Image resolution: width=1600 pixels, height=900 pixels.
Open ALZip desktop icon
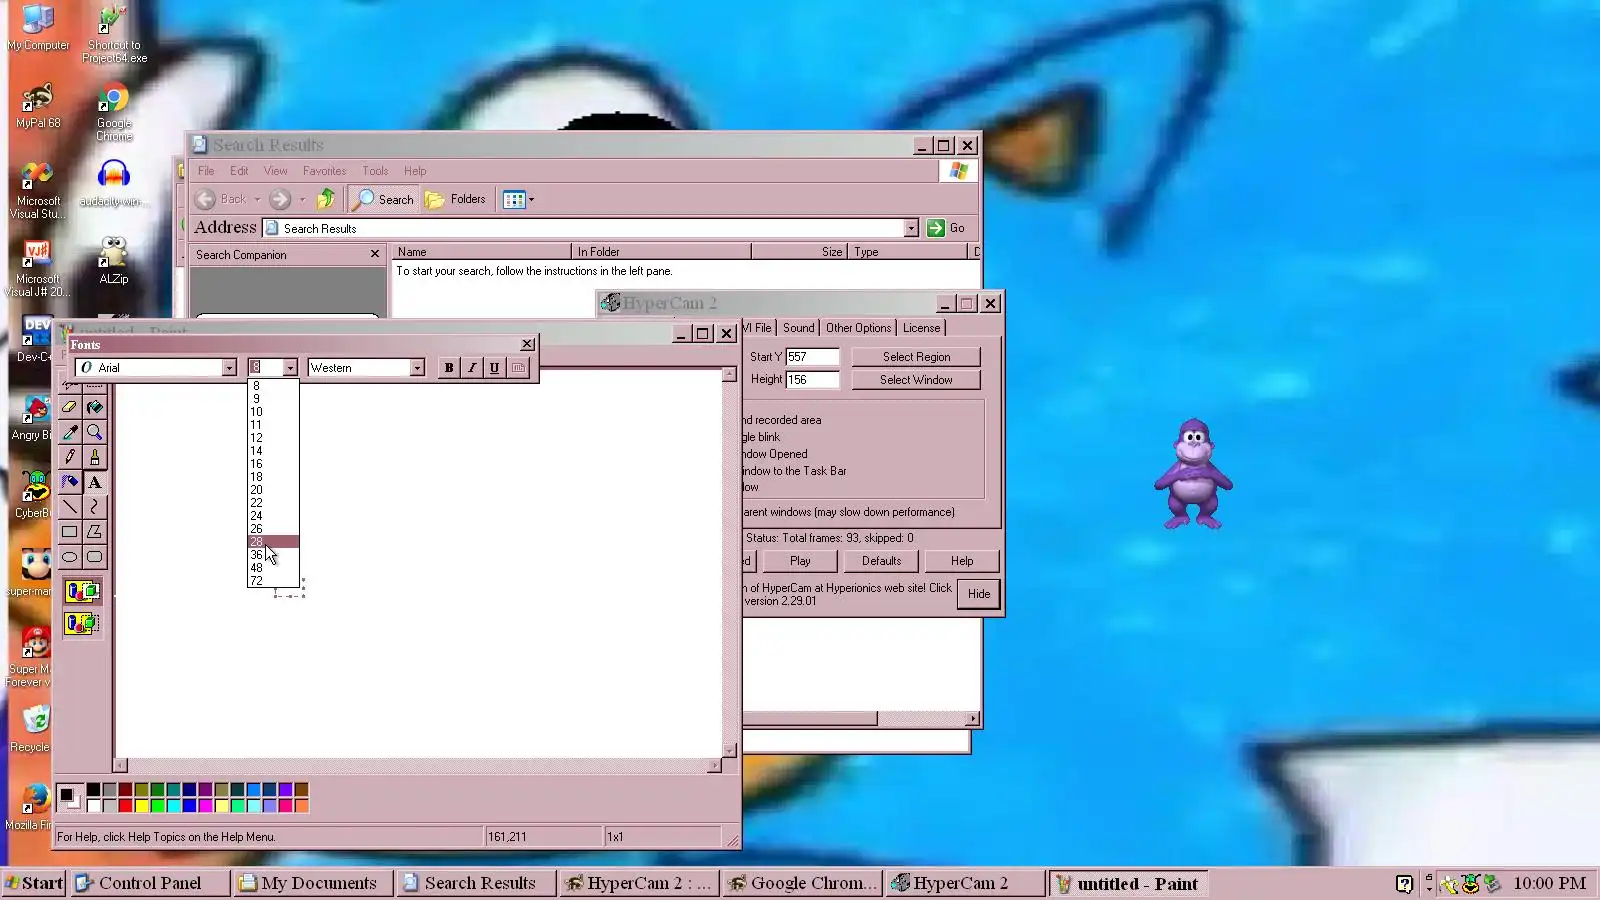(114, 261)
